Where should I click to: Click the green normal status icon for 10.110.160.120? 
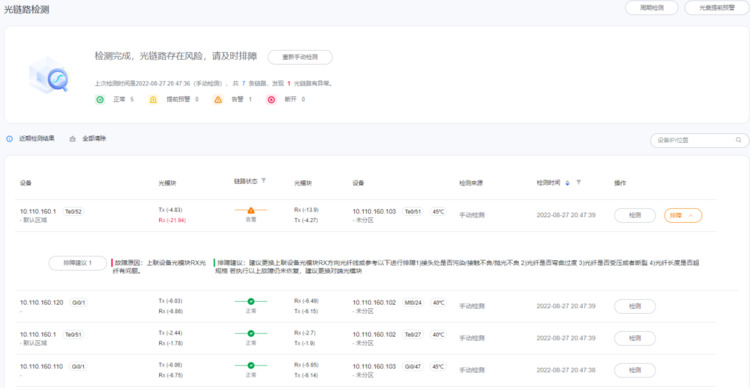pos(251,301)
